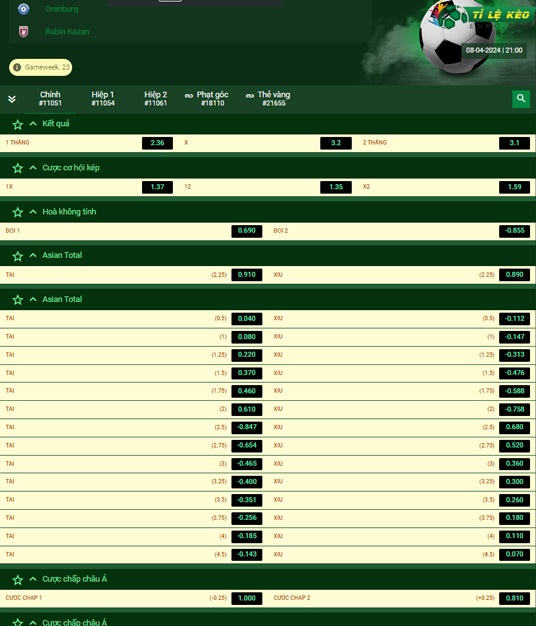The image size is (536, 626).
Task: Select TÀI 2.25 odds 0.910
Action: pyautogui.click(x=247, y=275)
